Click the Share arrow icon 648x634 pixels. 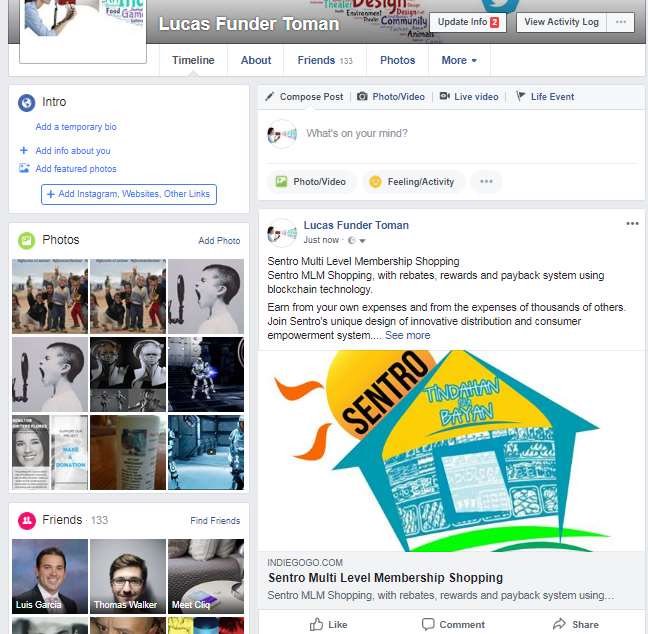click(559, 623)
